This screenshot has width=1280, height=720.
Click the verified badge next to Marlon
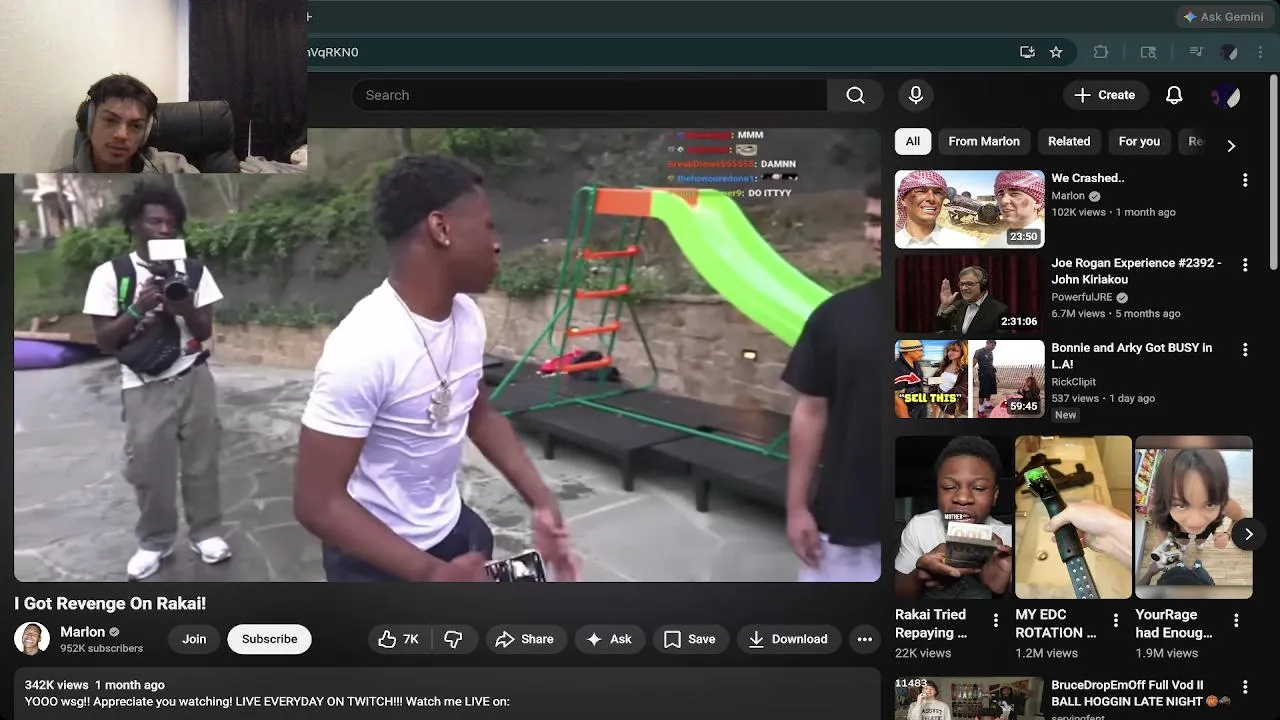pos(114,632)
